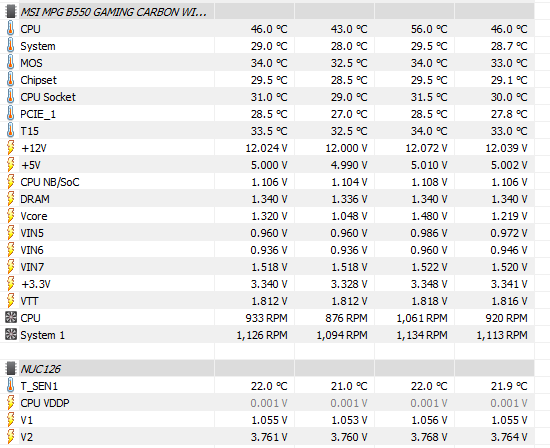
Task: Select the T_SEN1 label
Action: (39, 386)
